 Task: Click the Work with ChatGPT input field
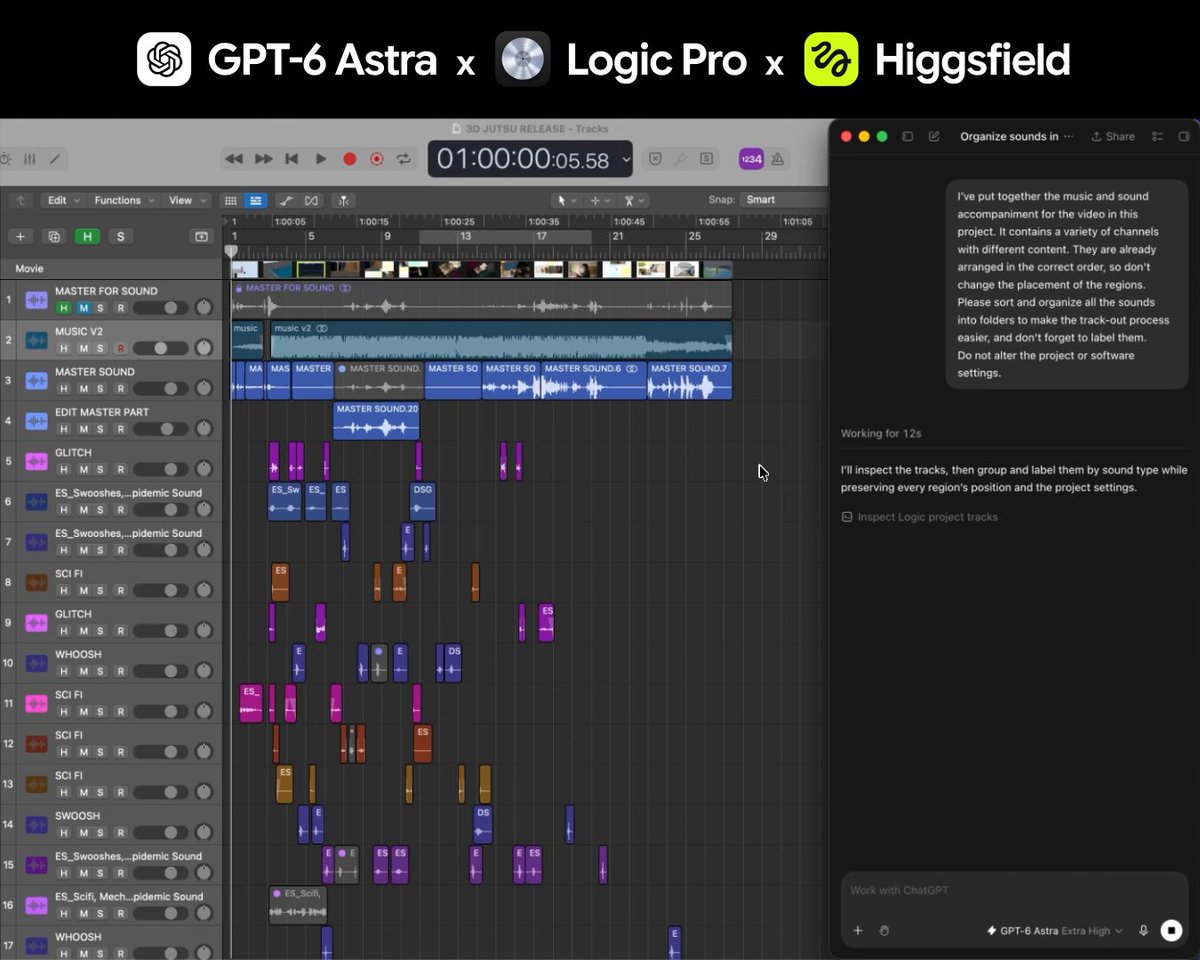[x=1014, y=890]
